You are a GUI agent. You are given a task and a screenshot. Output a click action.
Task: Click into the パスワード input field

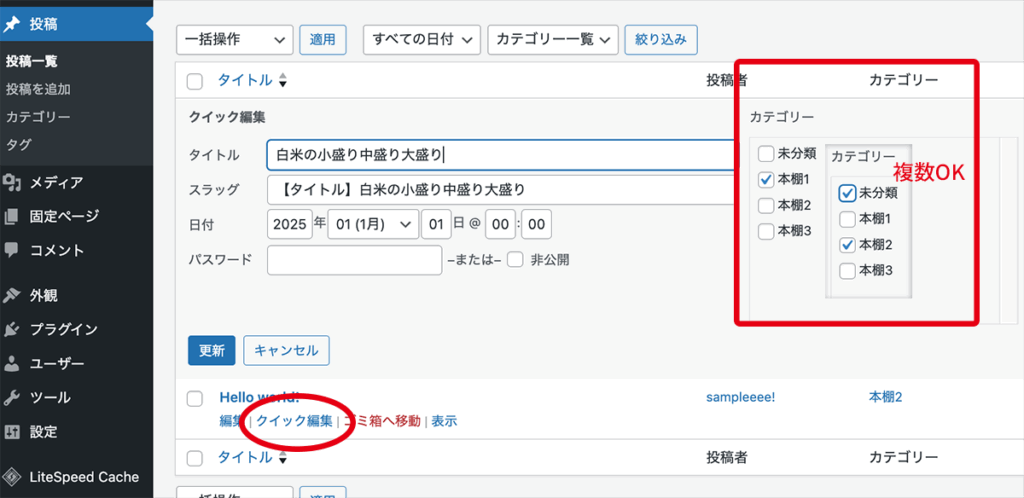pos(354,260)
